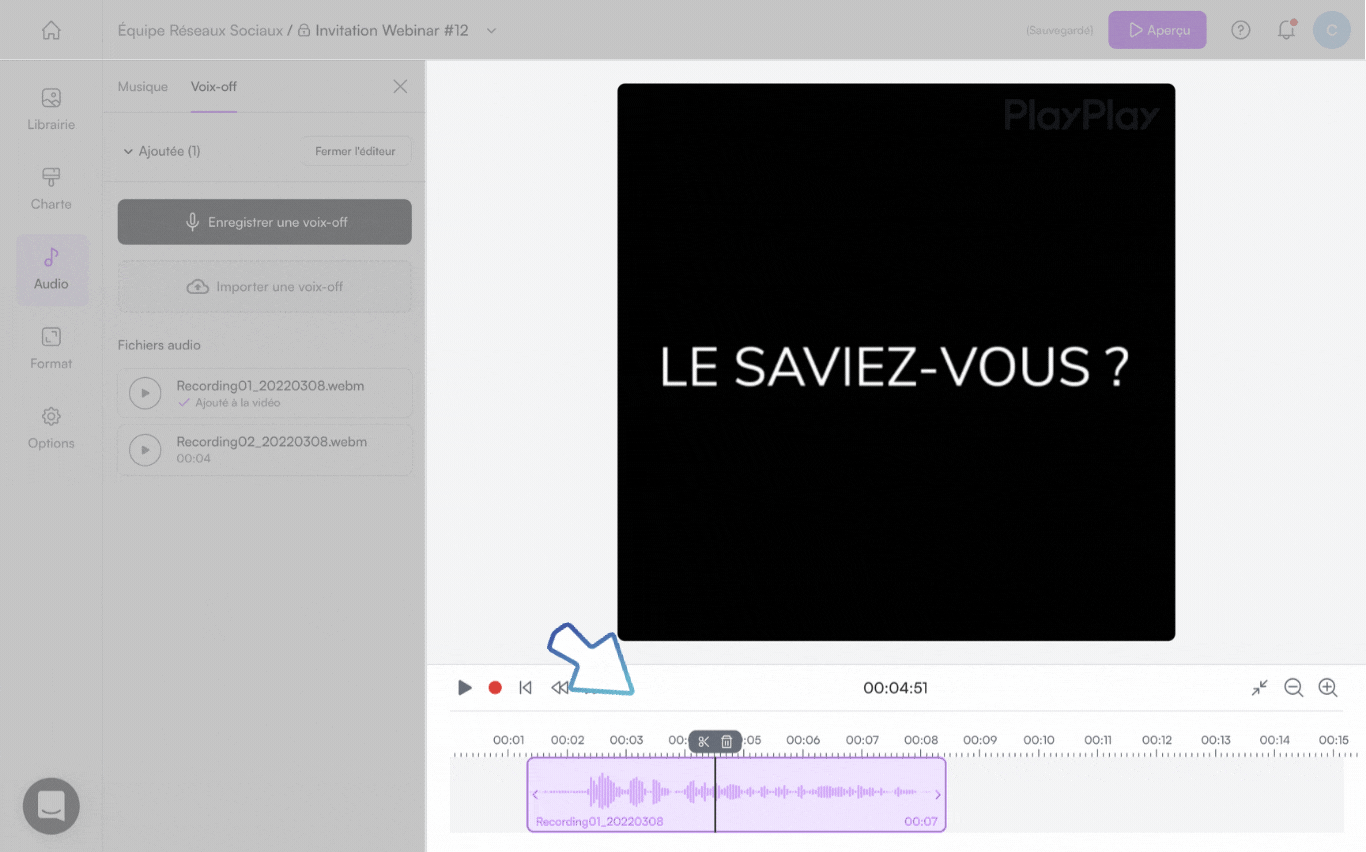Close the voix-off panel
Image resolution: width=1366 pixels, height=852 pixels.
click(400, 86)
